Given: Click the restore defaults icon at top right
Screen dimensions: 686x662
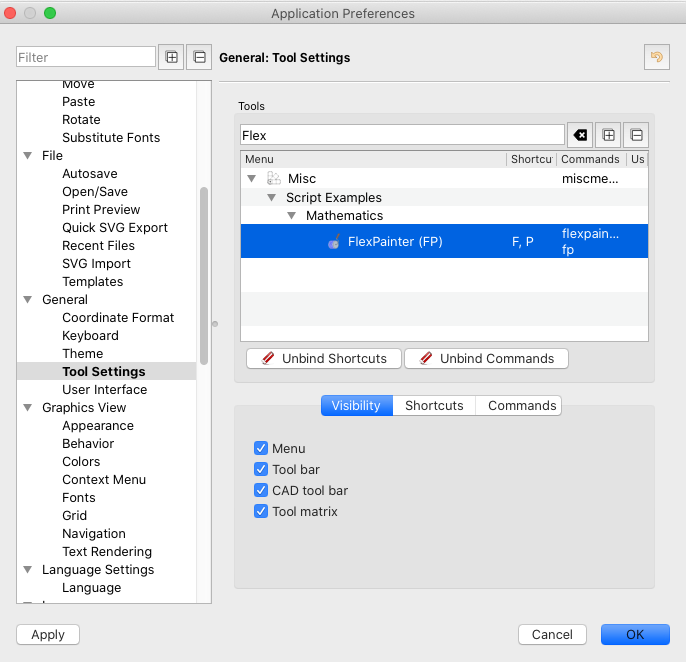Looking at the screenshot, I should tap(657, 57).
